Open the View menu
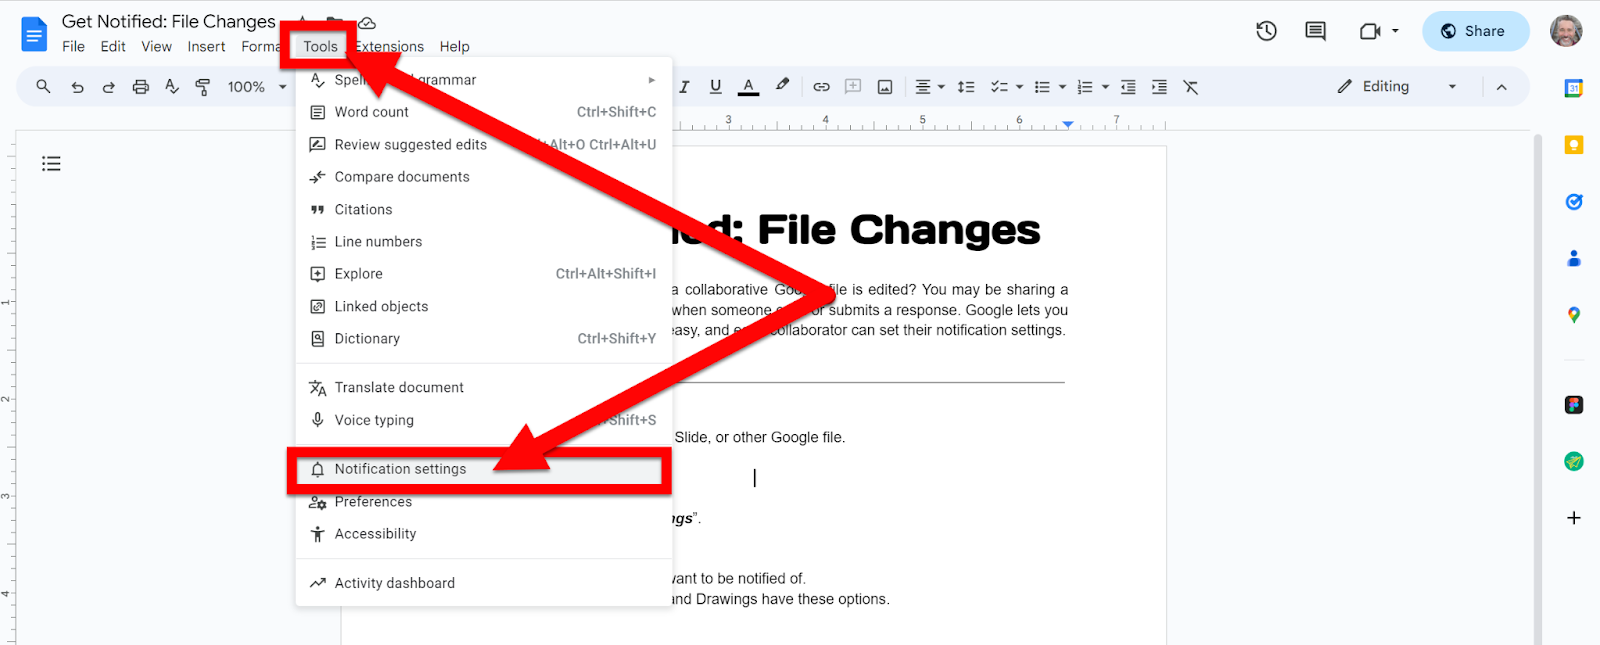Screen dimensions: 1600x645 156,46
